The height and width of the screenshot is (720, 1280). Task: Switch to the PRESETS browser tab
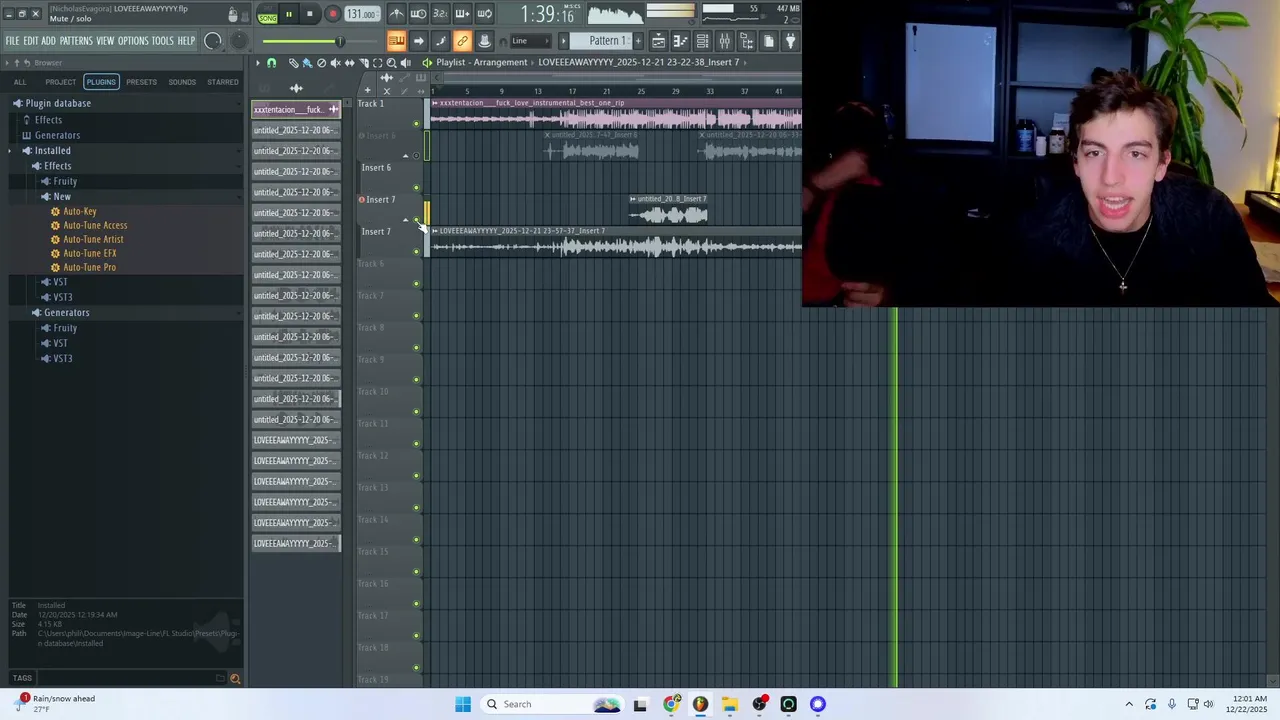141,82
